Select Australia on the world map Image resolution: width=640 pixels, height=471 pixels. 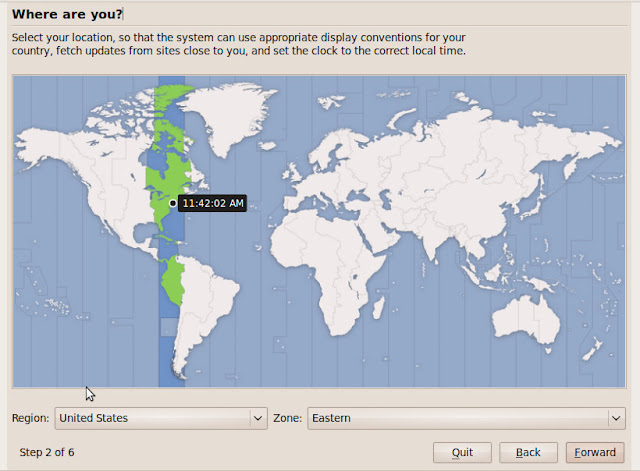tap(527, 318)
